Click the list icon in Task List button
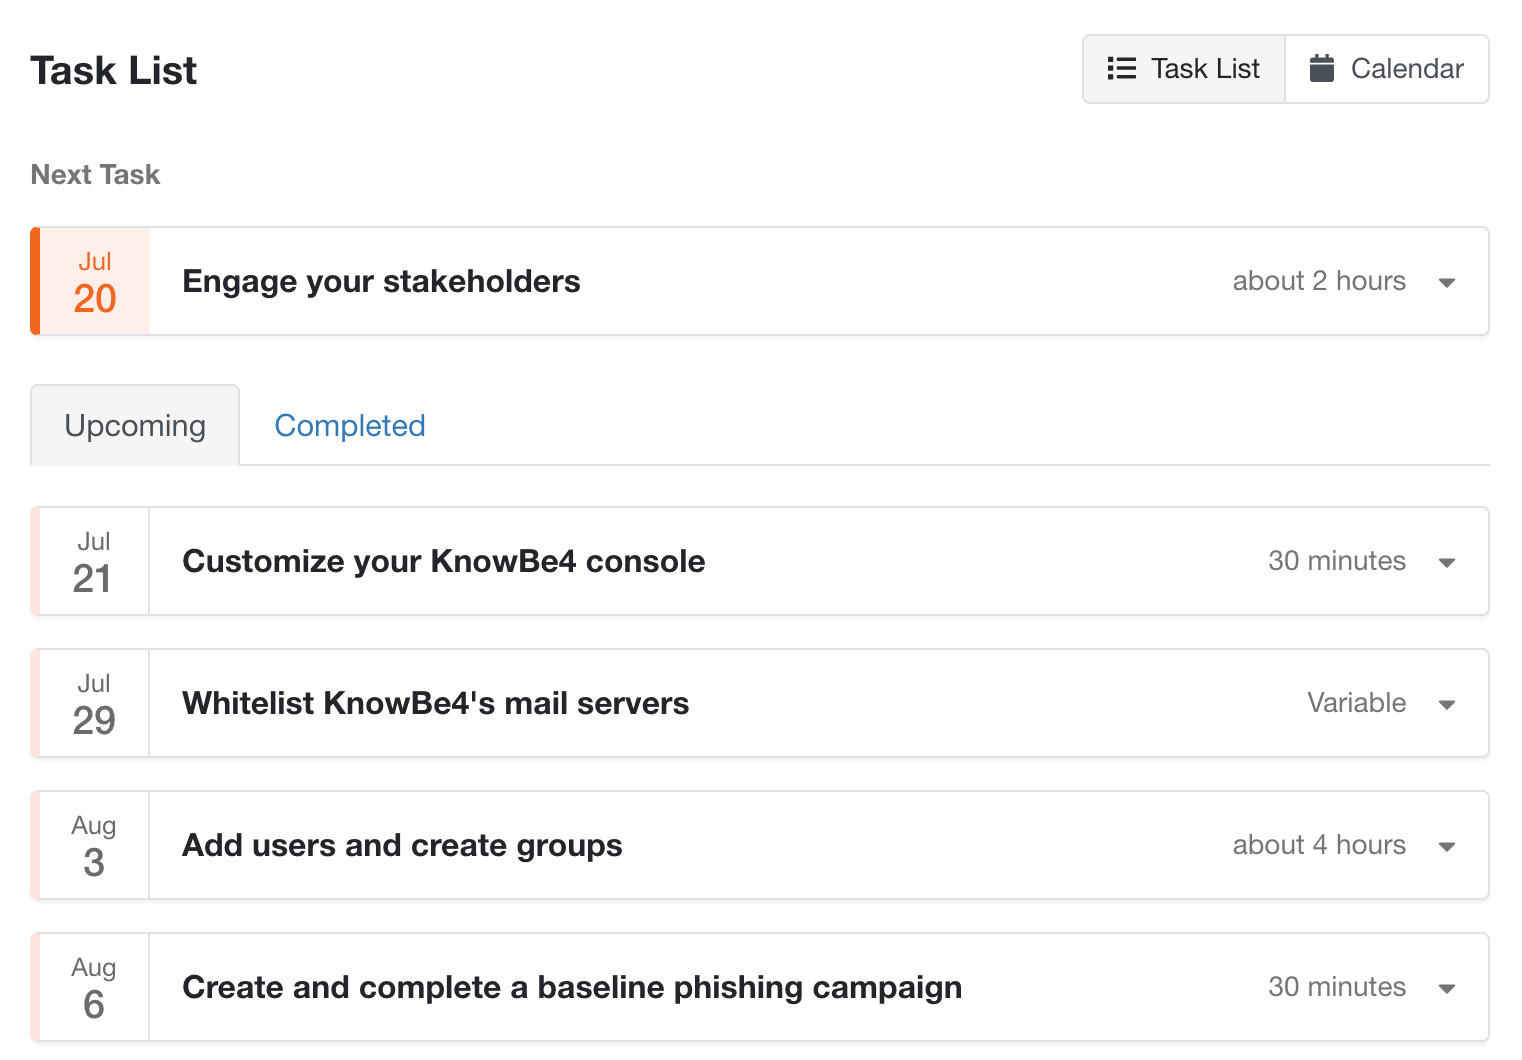 click(x=1121, y=69)
